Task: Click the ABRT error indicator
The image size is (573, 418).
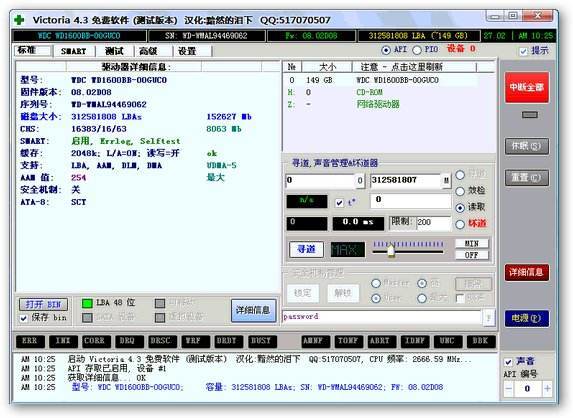Action: 382,341
